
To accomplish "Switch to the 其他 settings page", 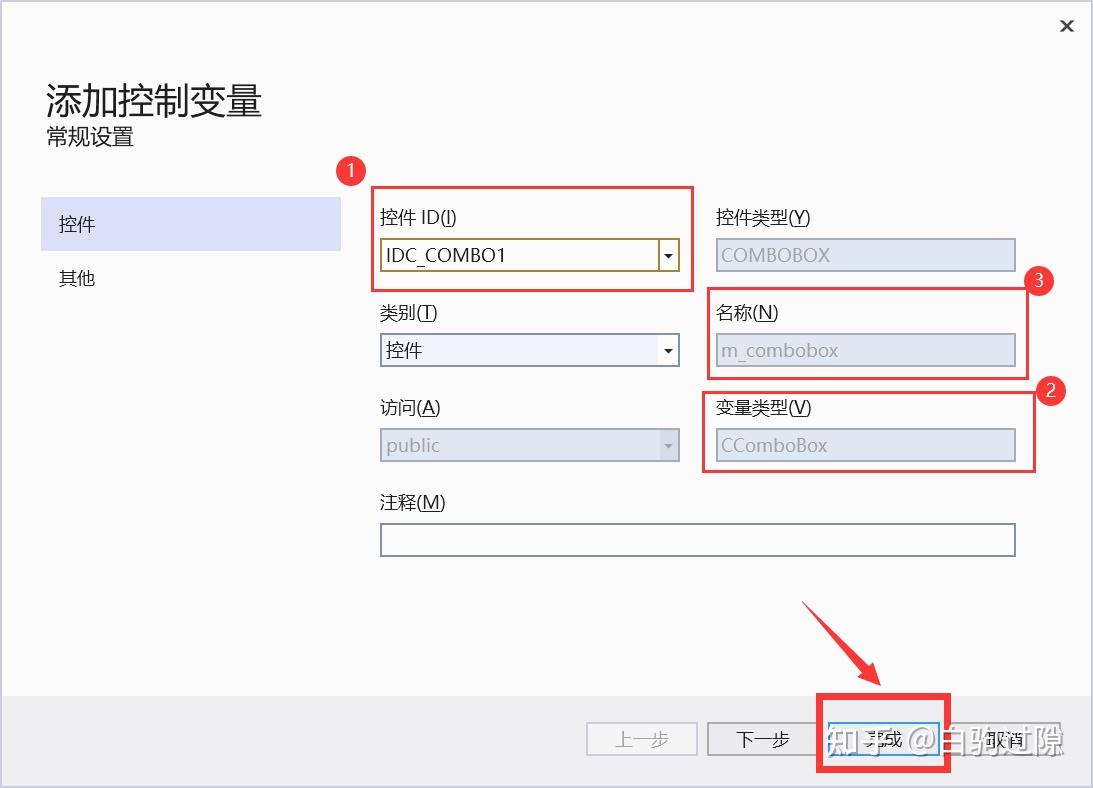I will [x=77, y=278].
